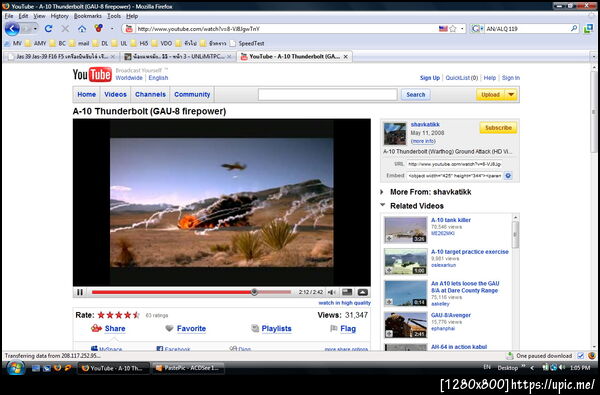Expand More From: shavkatikk section
This screenshot has width=600, height=395.
[x=382, y=192]
